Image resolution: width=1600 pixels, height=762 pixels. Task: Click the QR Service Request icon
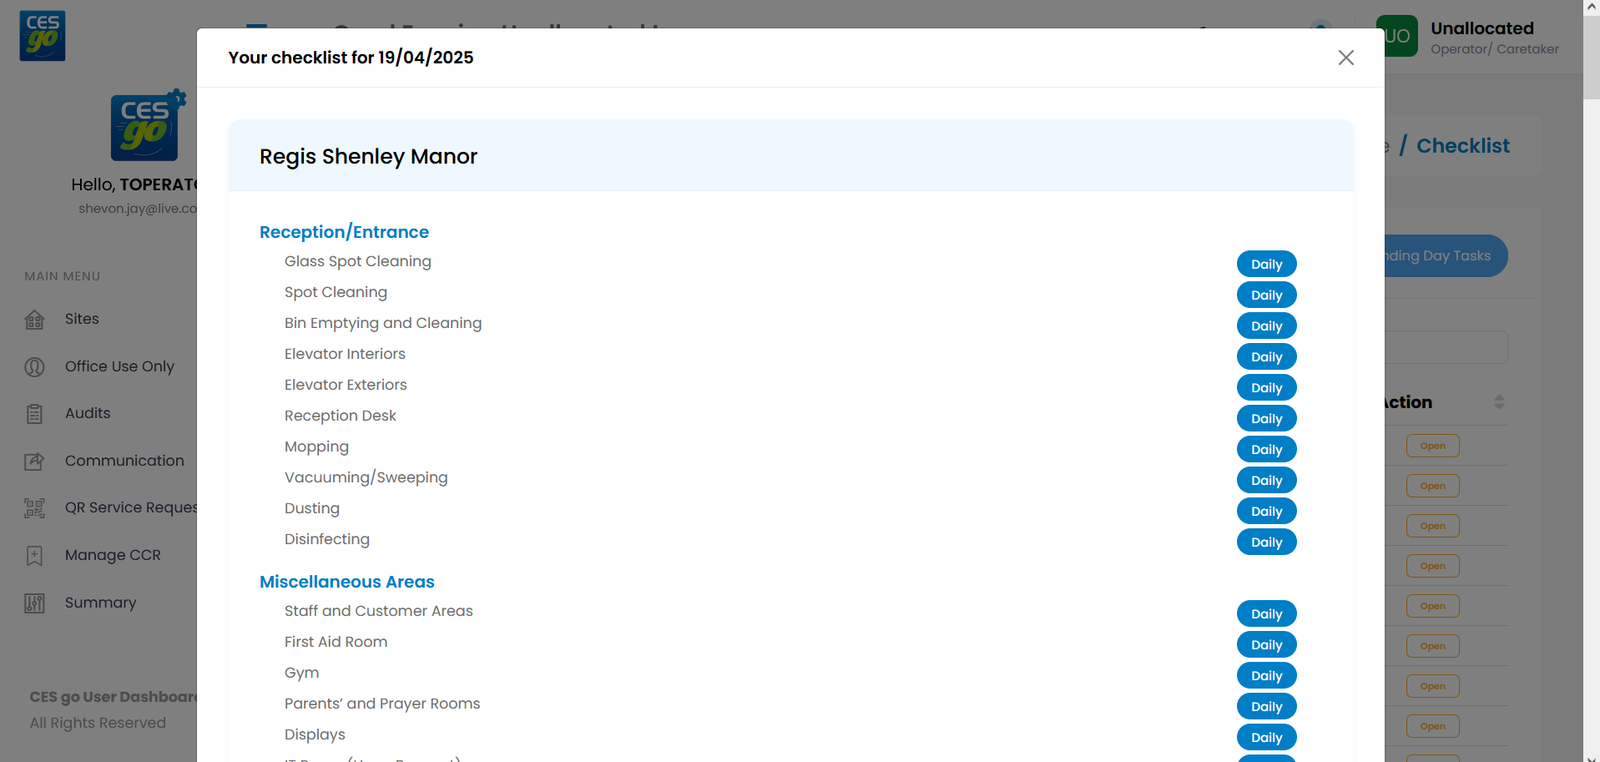(35, 508)
